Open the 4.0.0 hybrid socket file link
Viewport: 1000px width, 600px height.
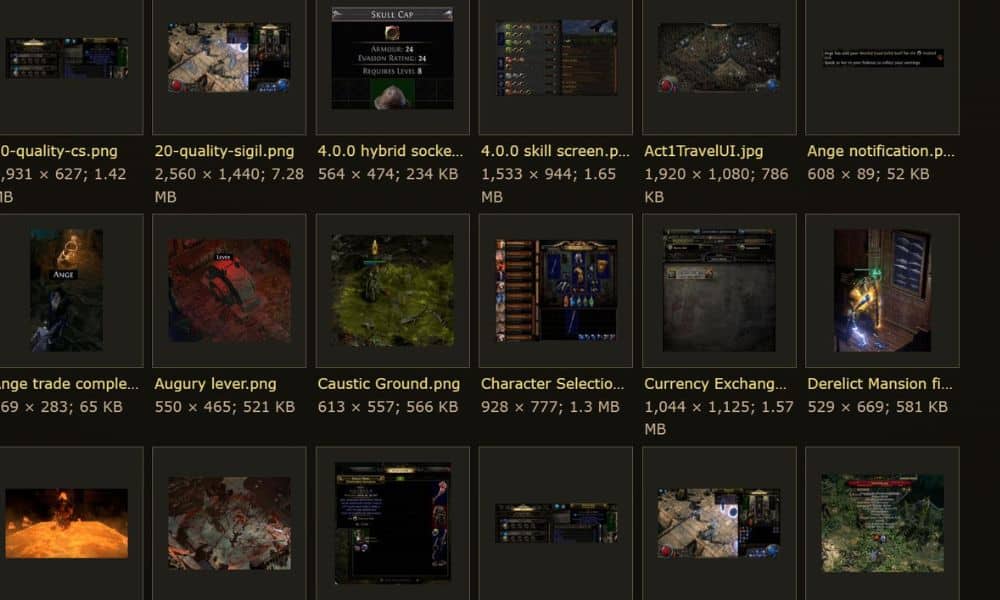(390, 151)
